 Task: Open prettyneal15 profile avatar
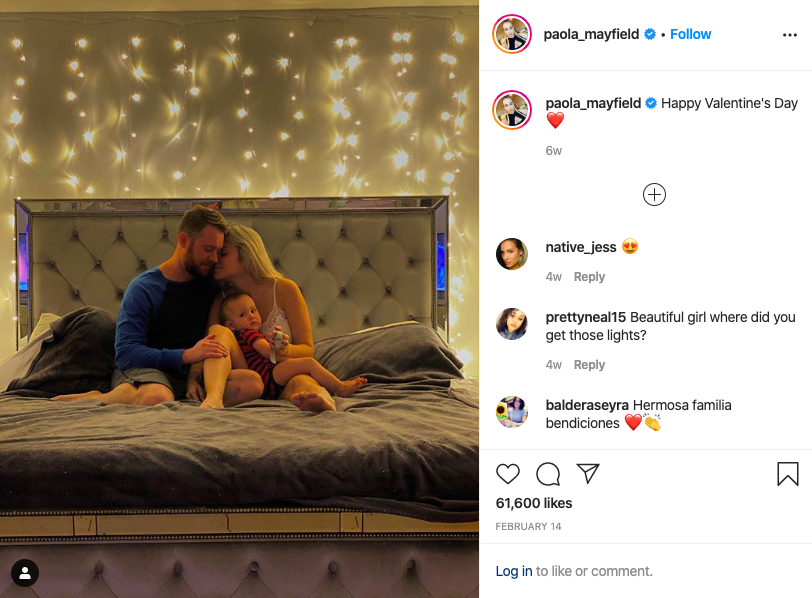tap(512, 324)
